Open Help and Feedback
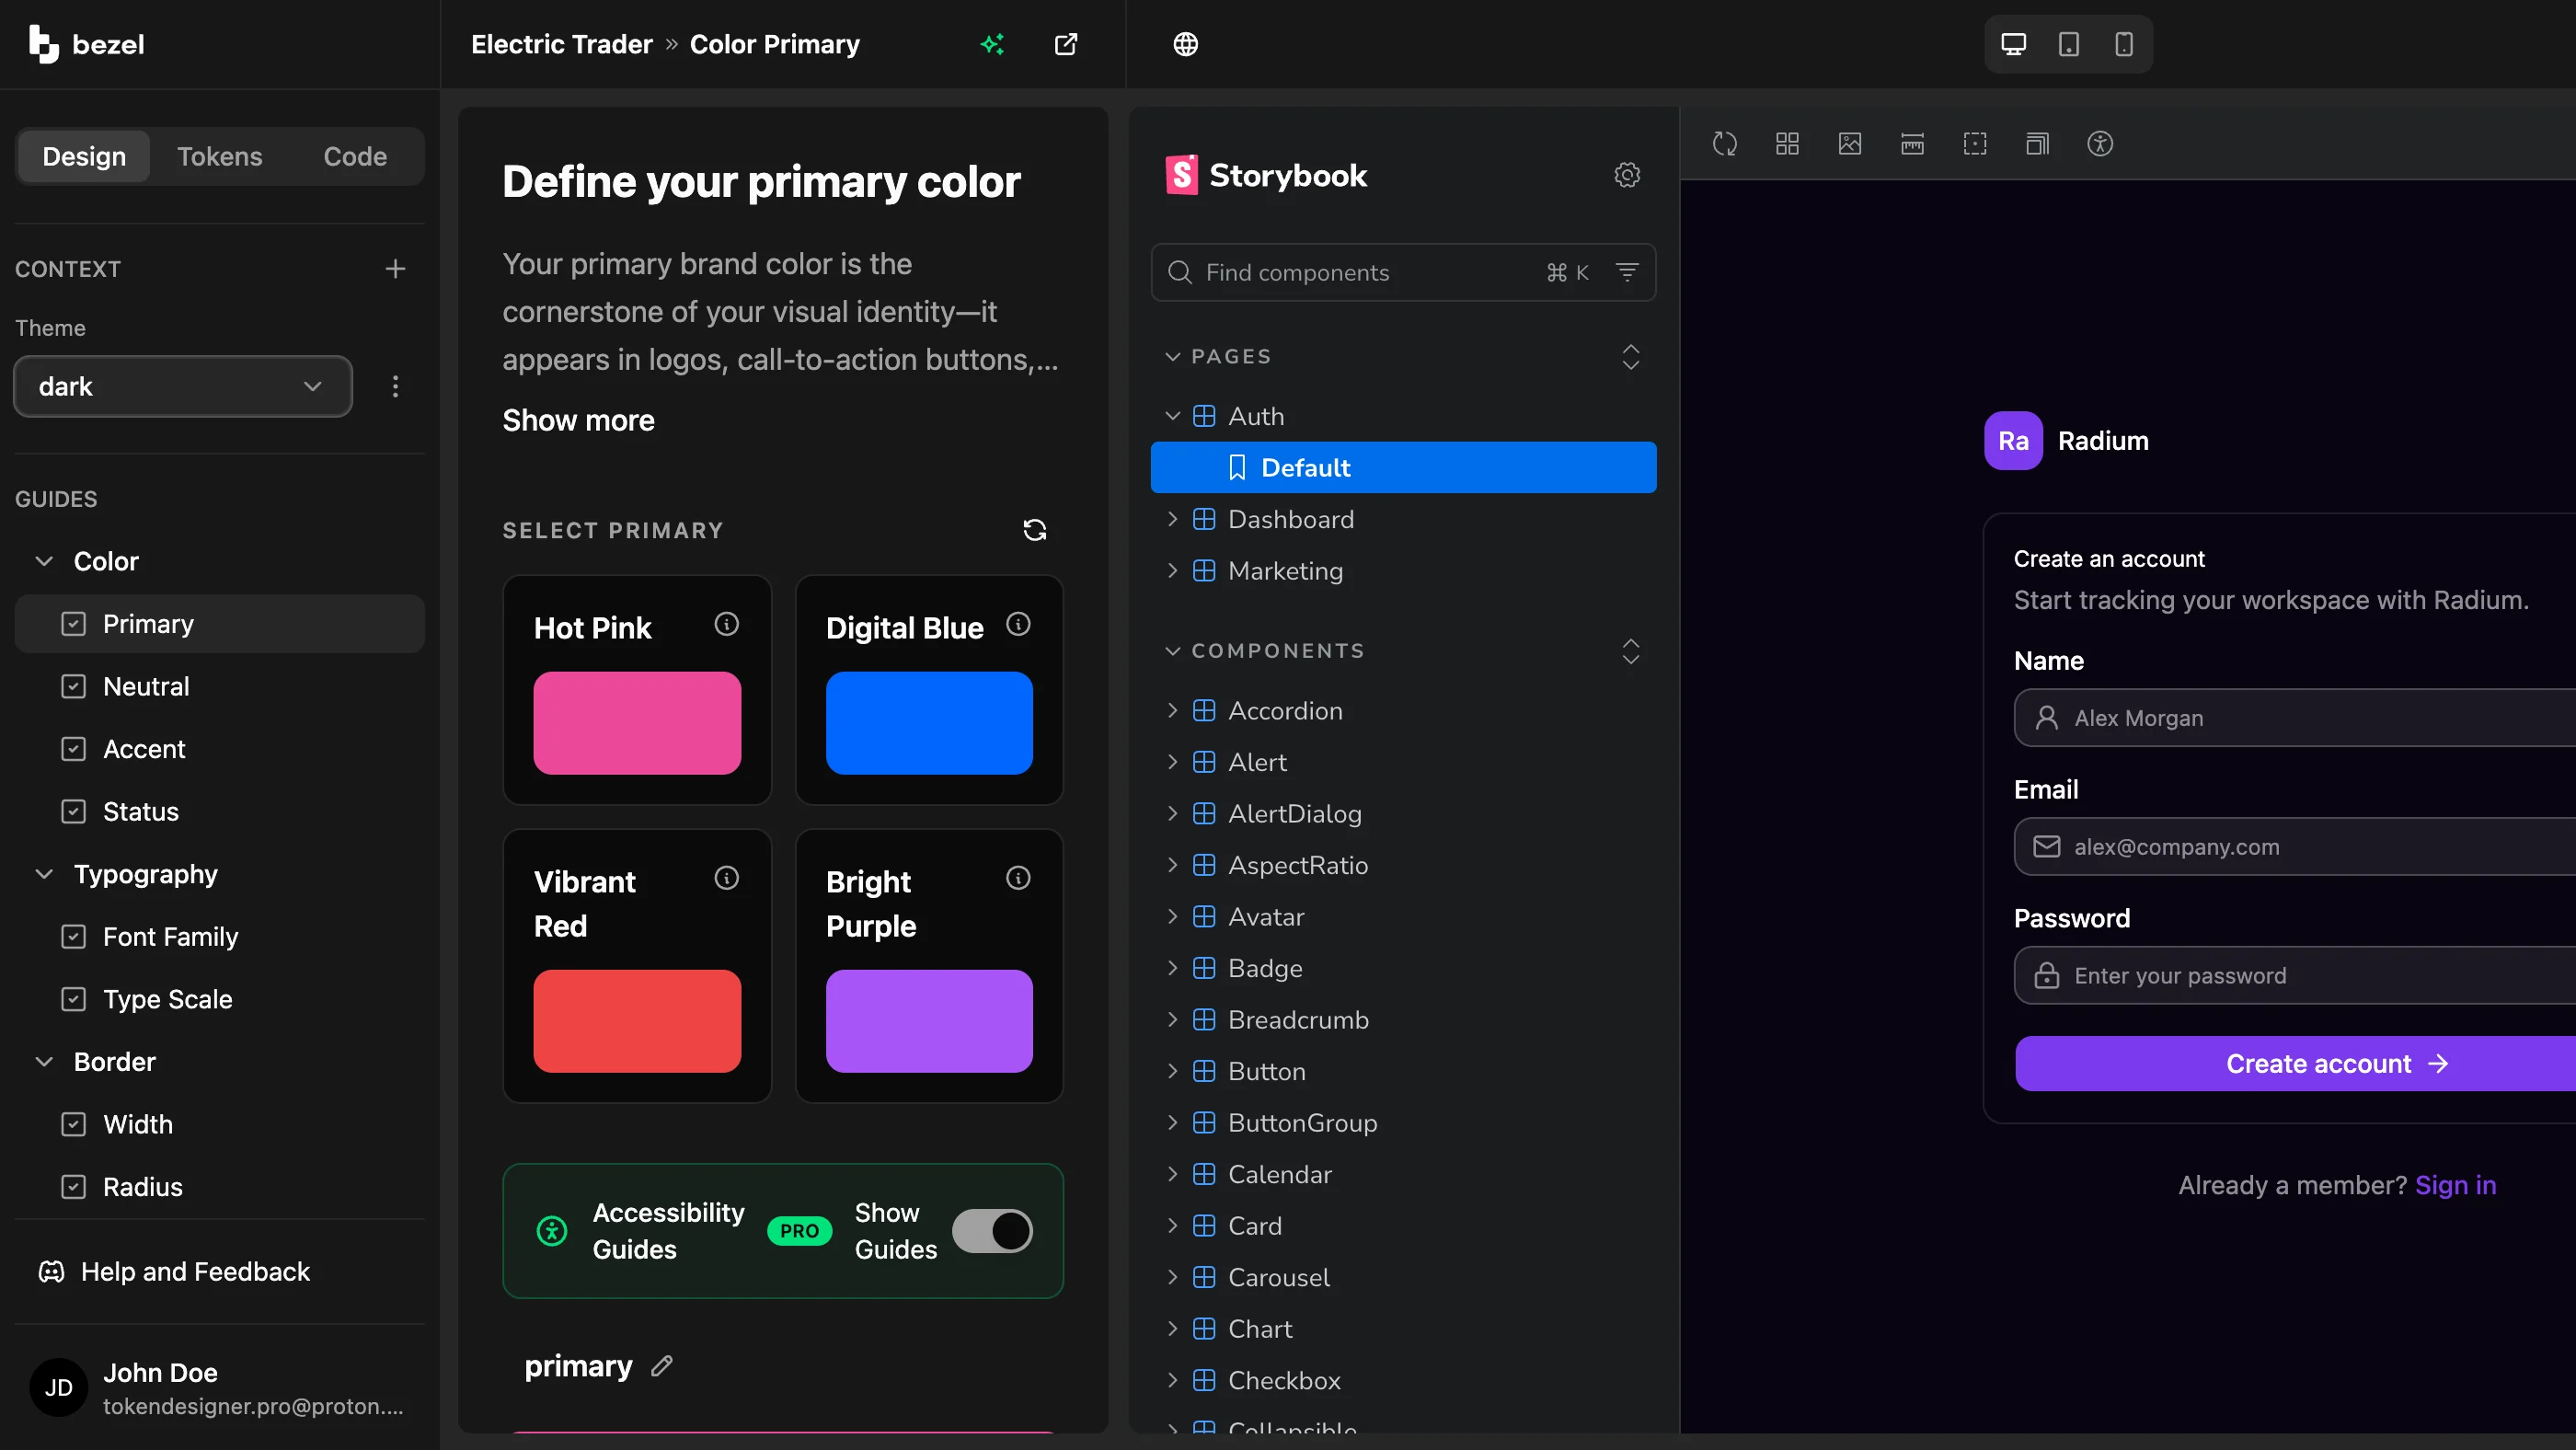Image resolution: width=2576 pixels, height=1450 pixels. pyautogui.click(x=174, y=1272)
